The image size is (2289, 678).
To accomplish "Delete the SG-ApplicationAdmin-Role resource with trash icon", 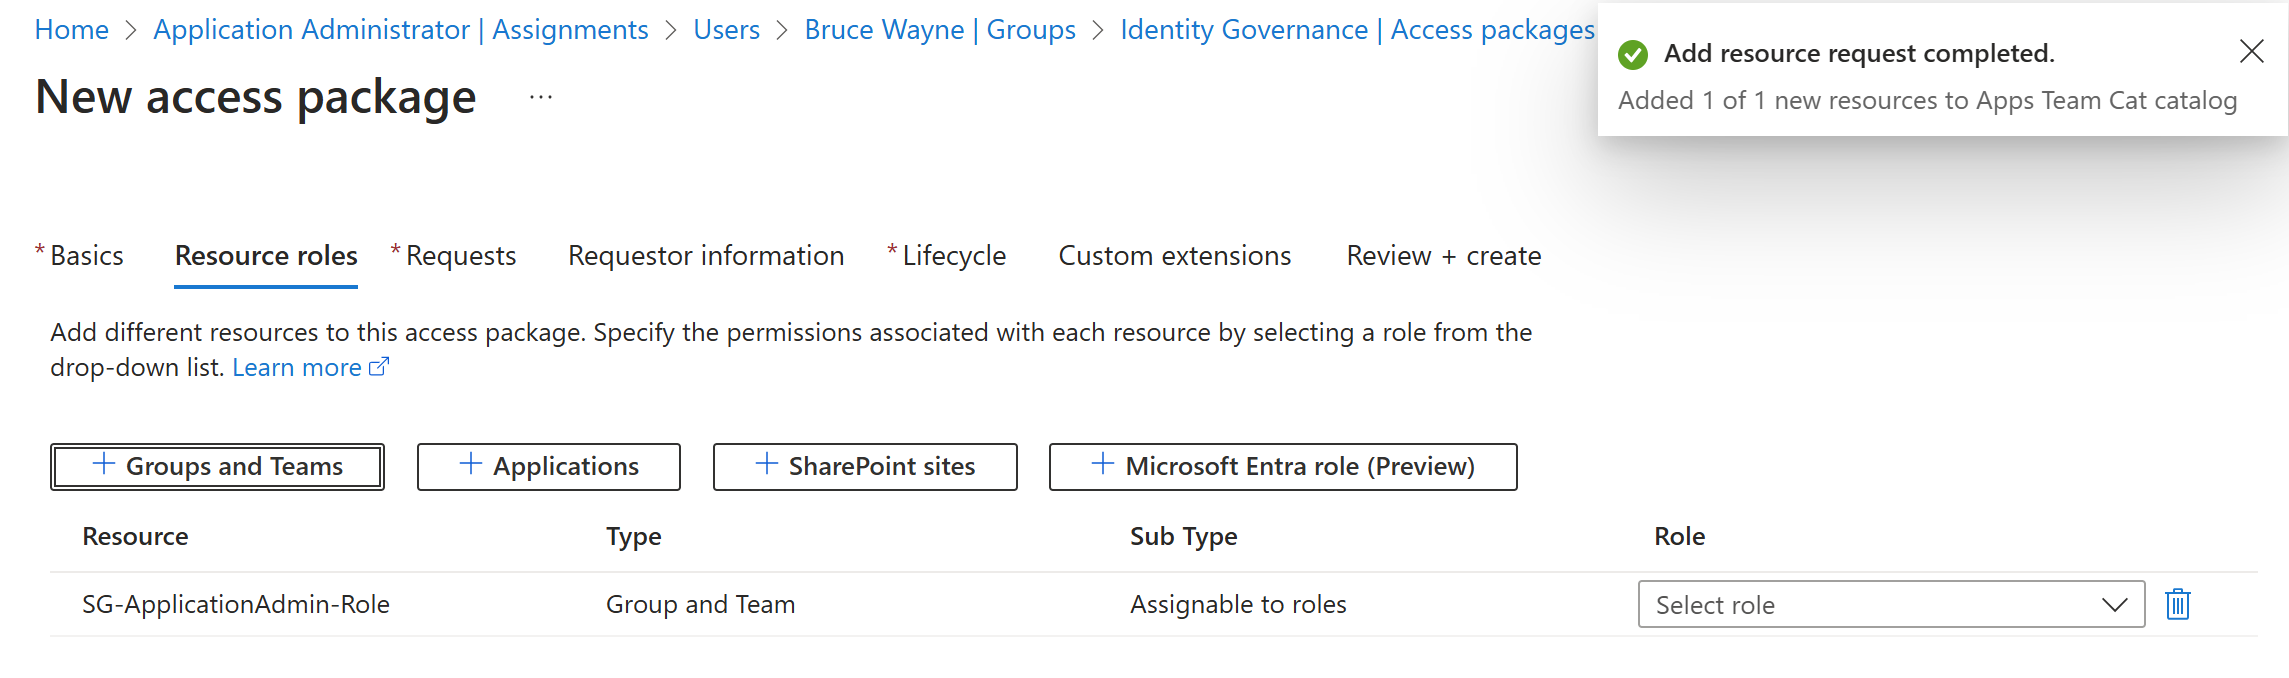I will 2177,604.
